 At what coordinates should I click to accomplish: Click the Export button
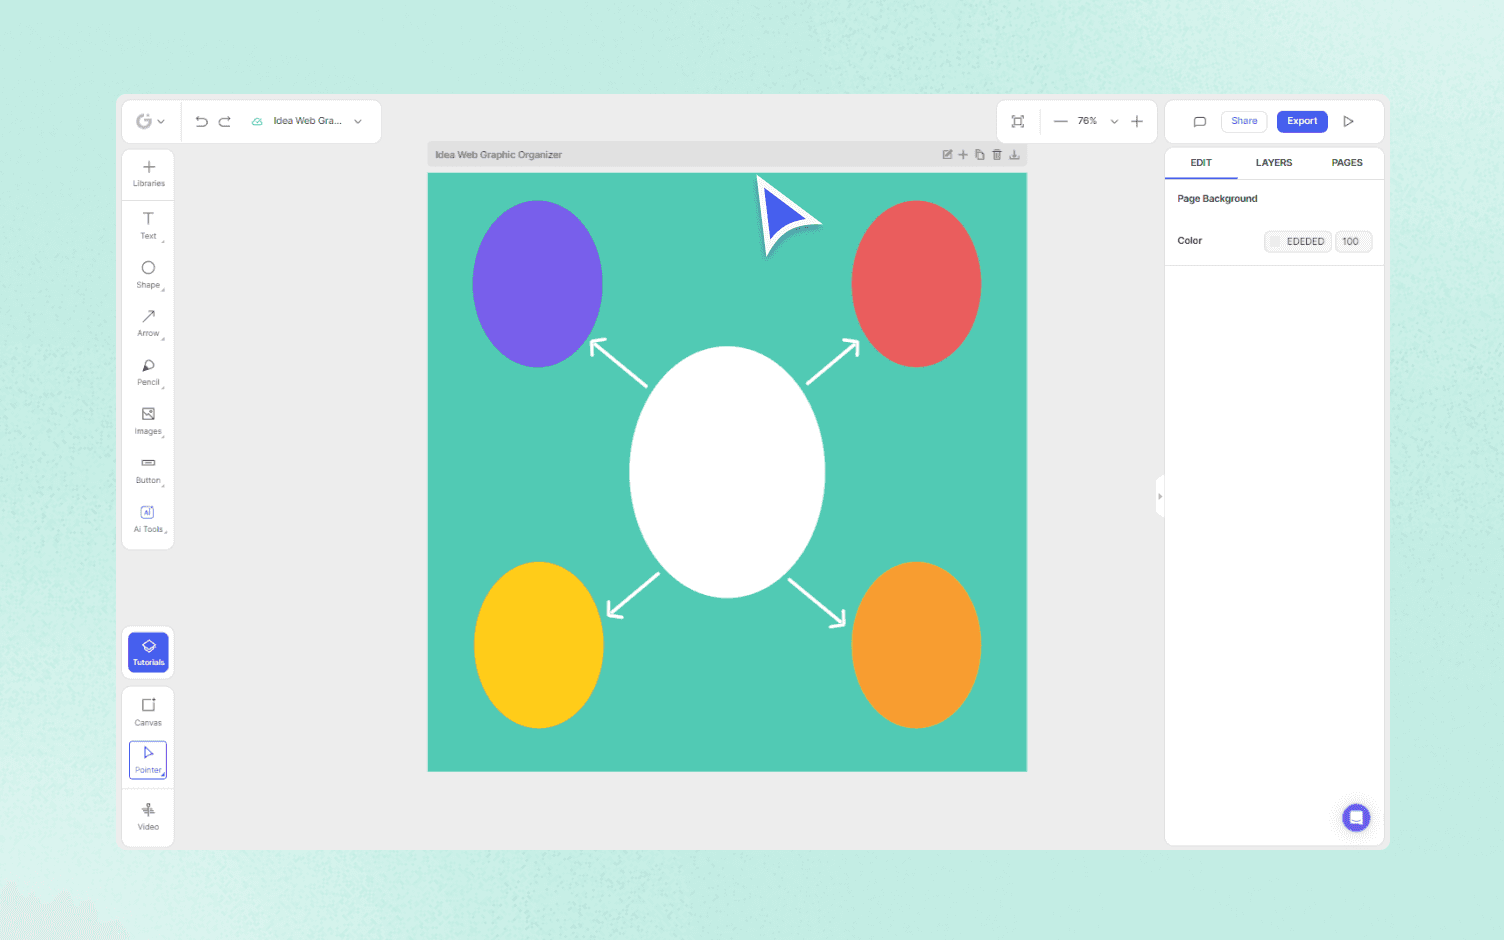click(1302, 121)
